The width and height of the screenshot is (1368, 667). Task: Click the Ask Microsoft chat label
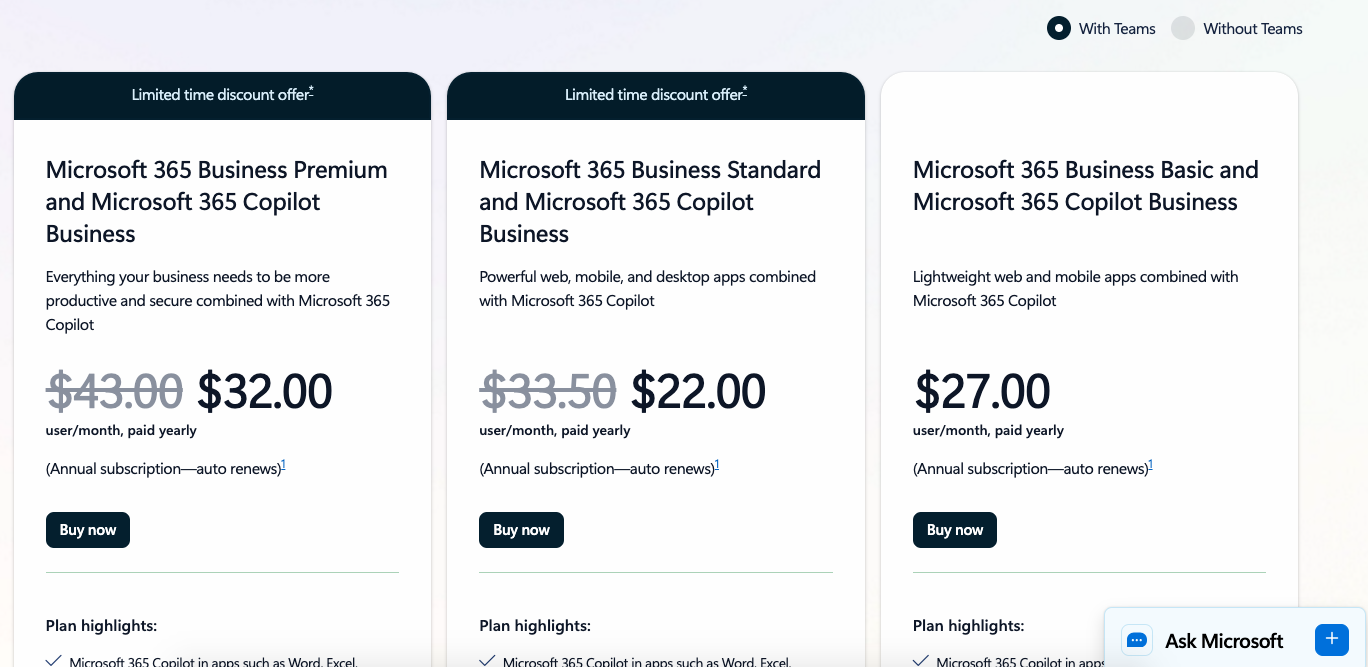tap(1224, 641)
